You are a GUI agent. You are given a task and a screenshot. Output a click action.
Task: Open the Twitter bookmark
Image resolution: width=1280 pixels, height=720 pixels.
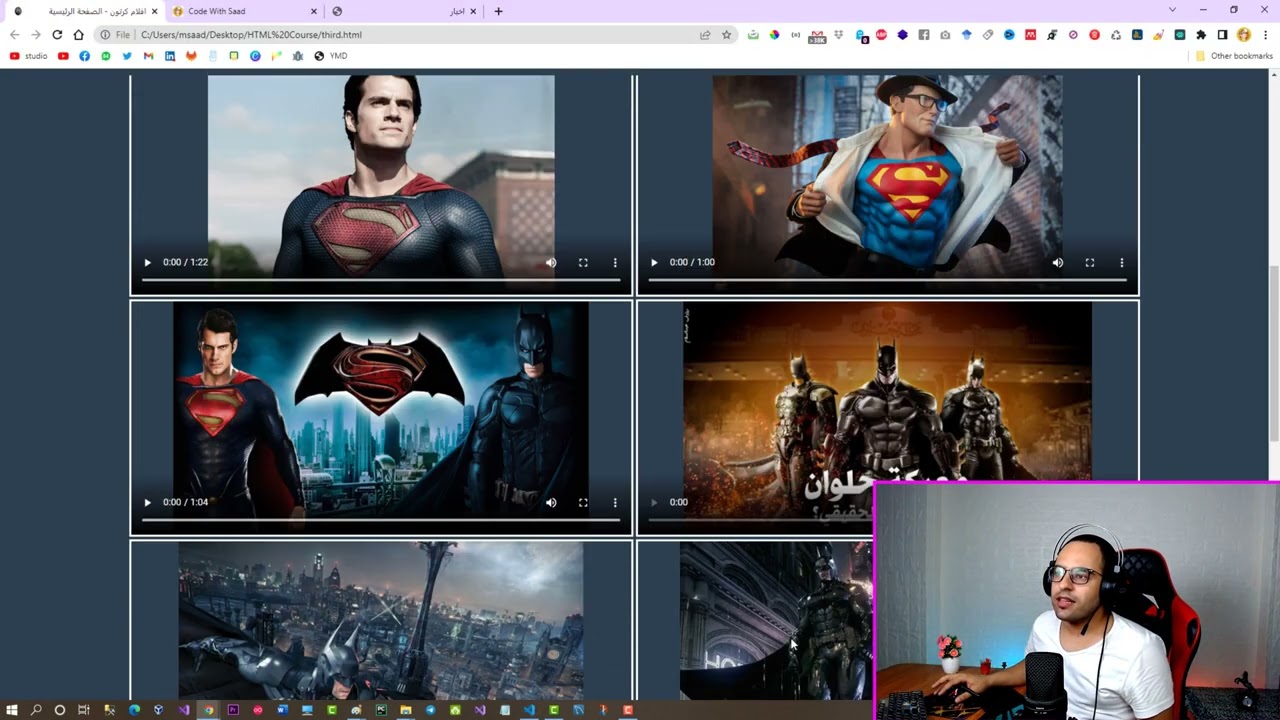pyautogui.click(x=127, y=56)
